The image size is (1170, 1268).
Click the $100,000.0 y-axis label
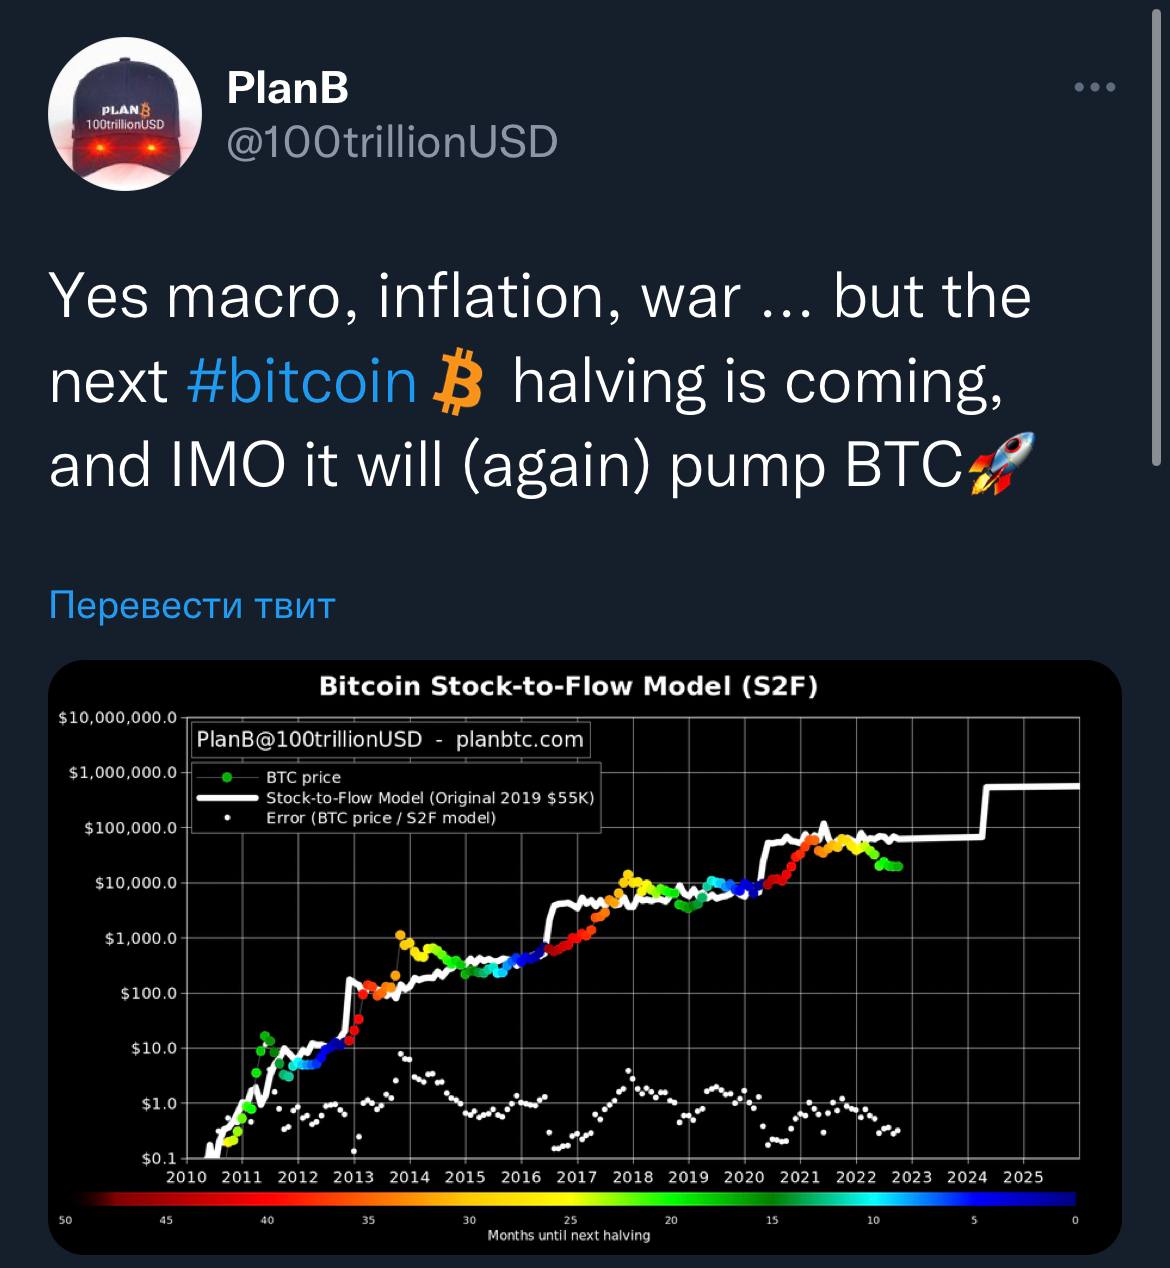pyautogui.click(x=130, y=828)
